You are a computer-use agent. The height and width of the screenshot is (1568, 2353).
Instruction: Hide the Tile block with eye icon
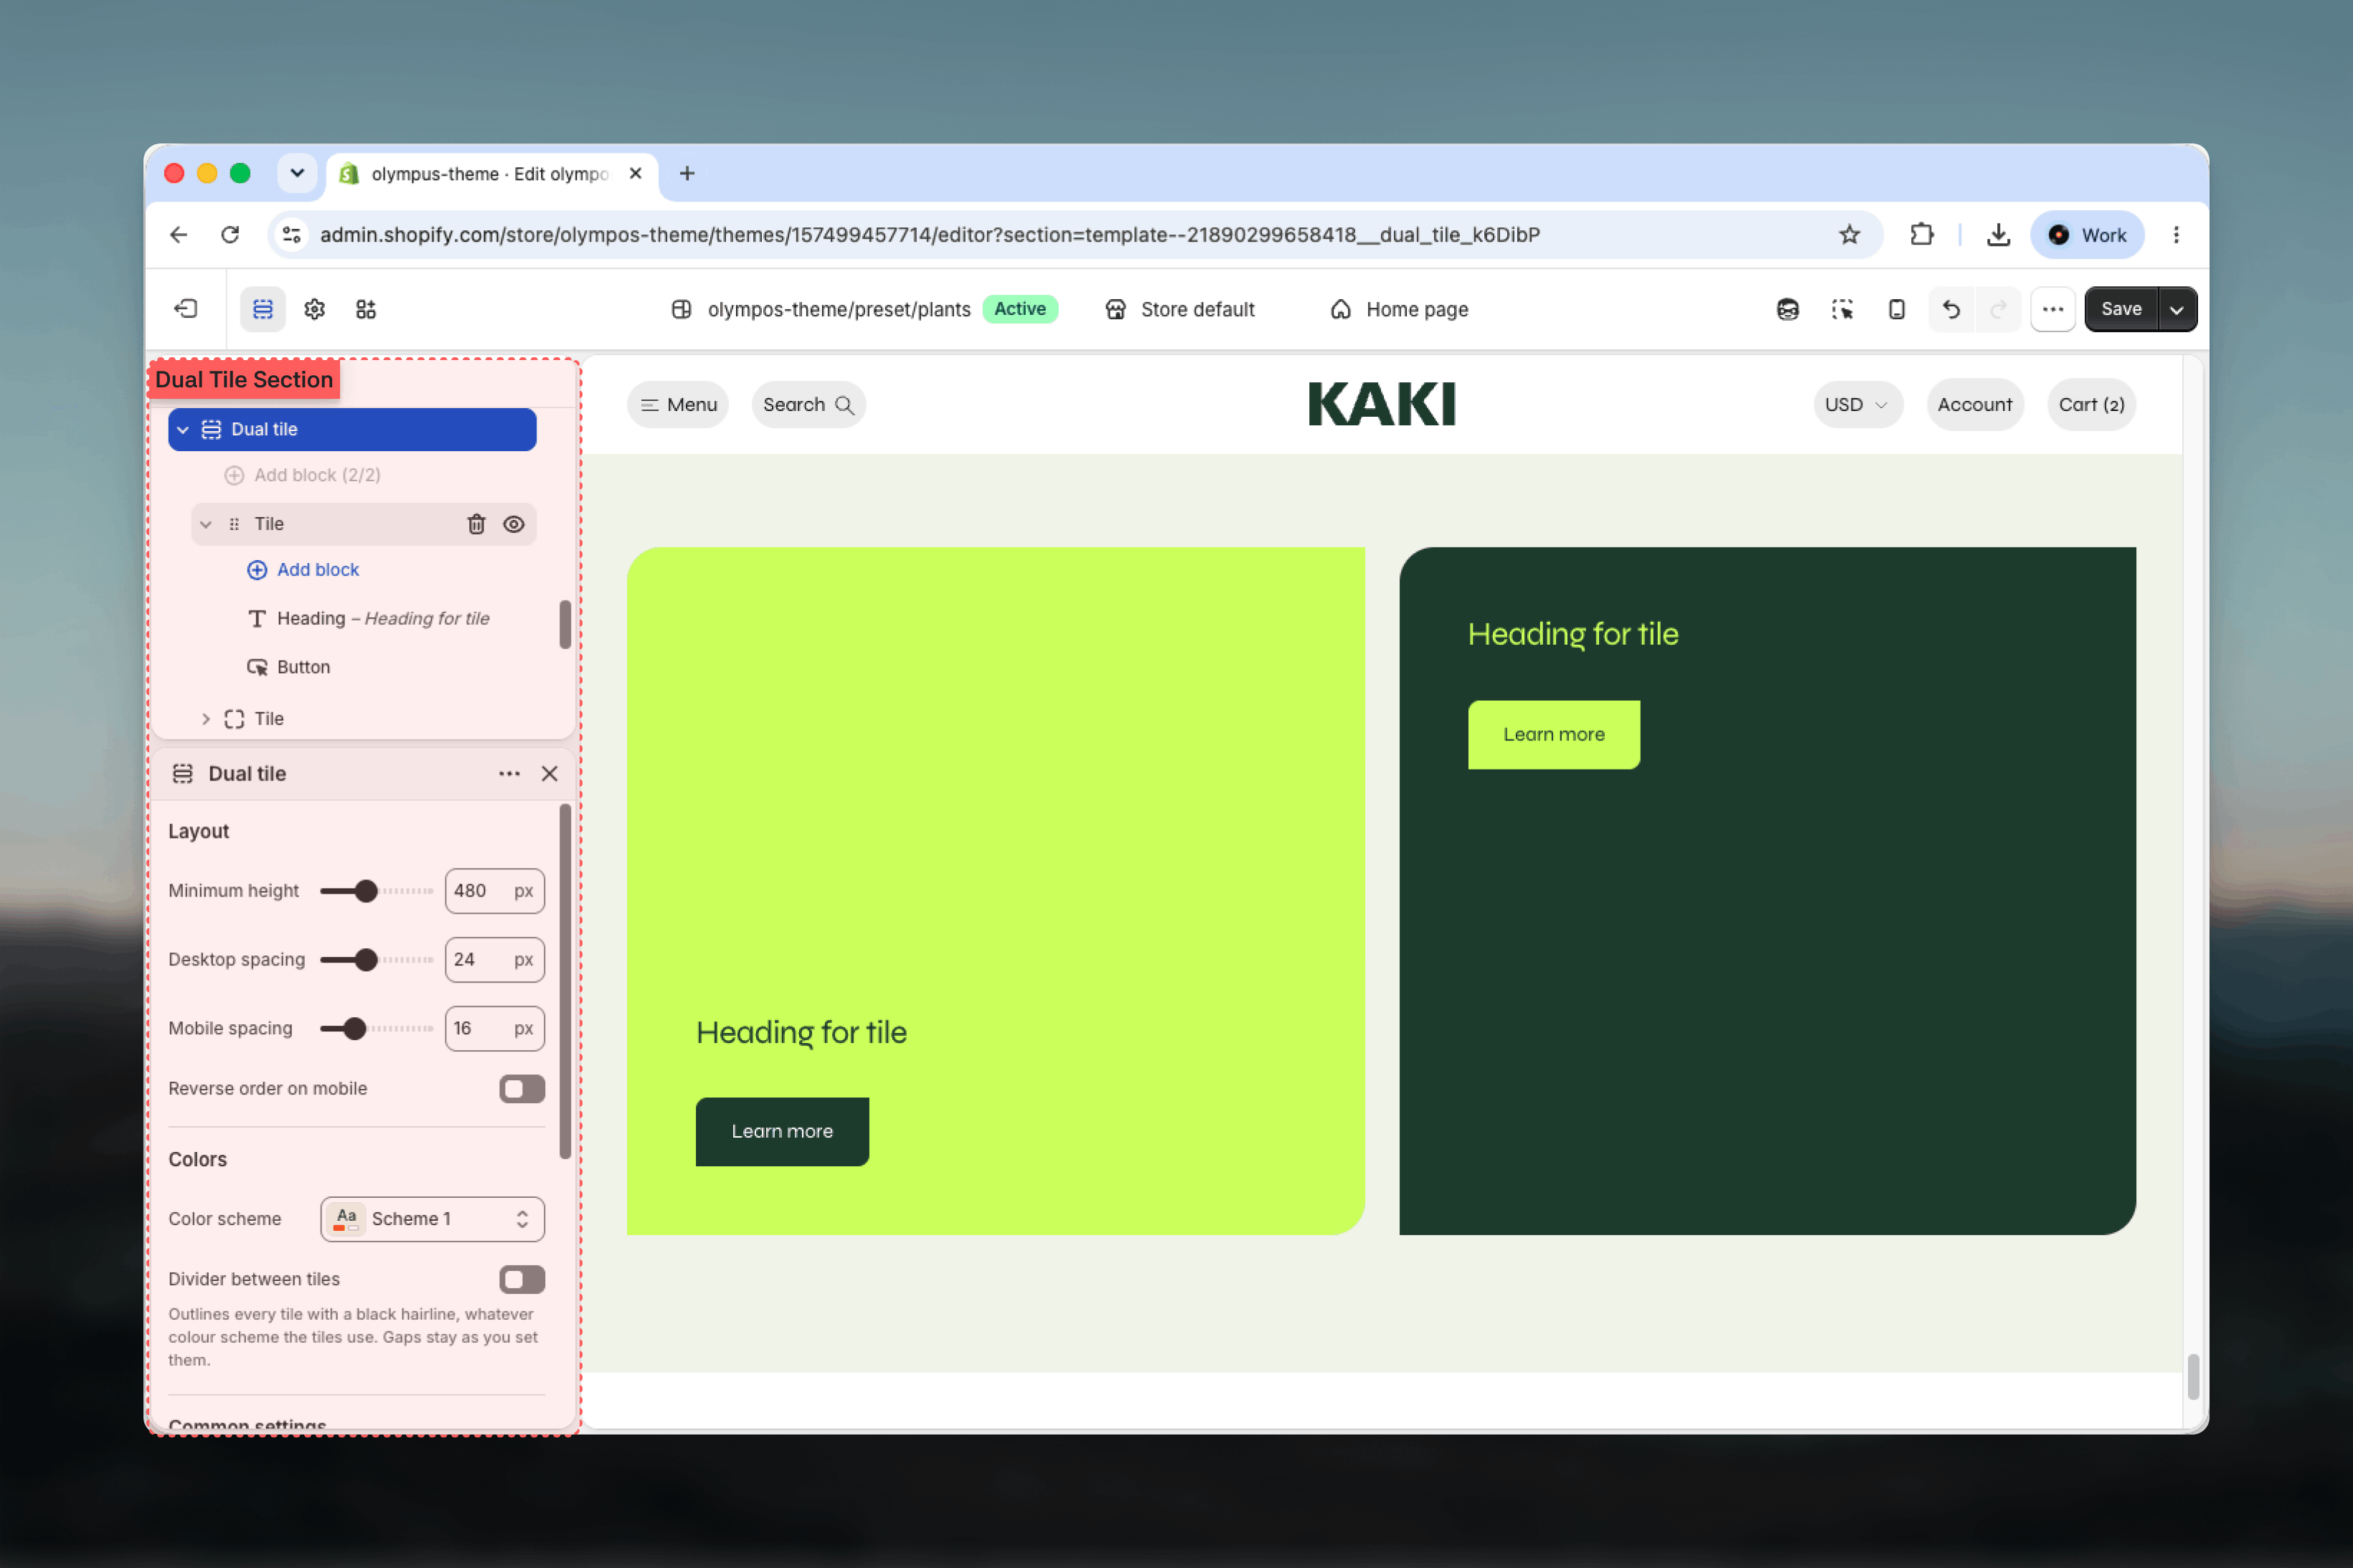(514, 524)
